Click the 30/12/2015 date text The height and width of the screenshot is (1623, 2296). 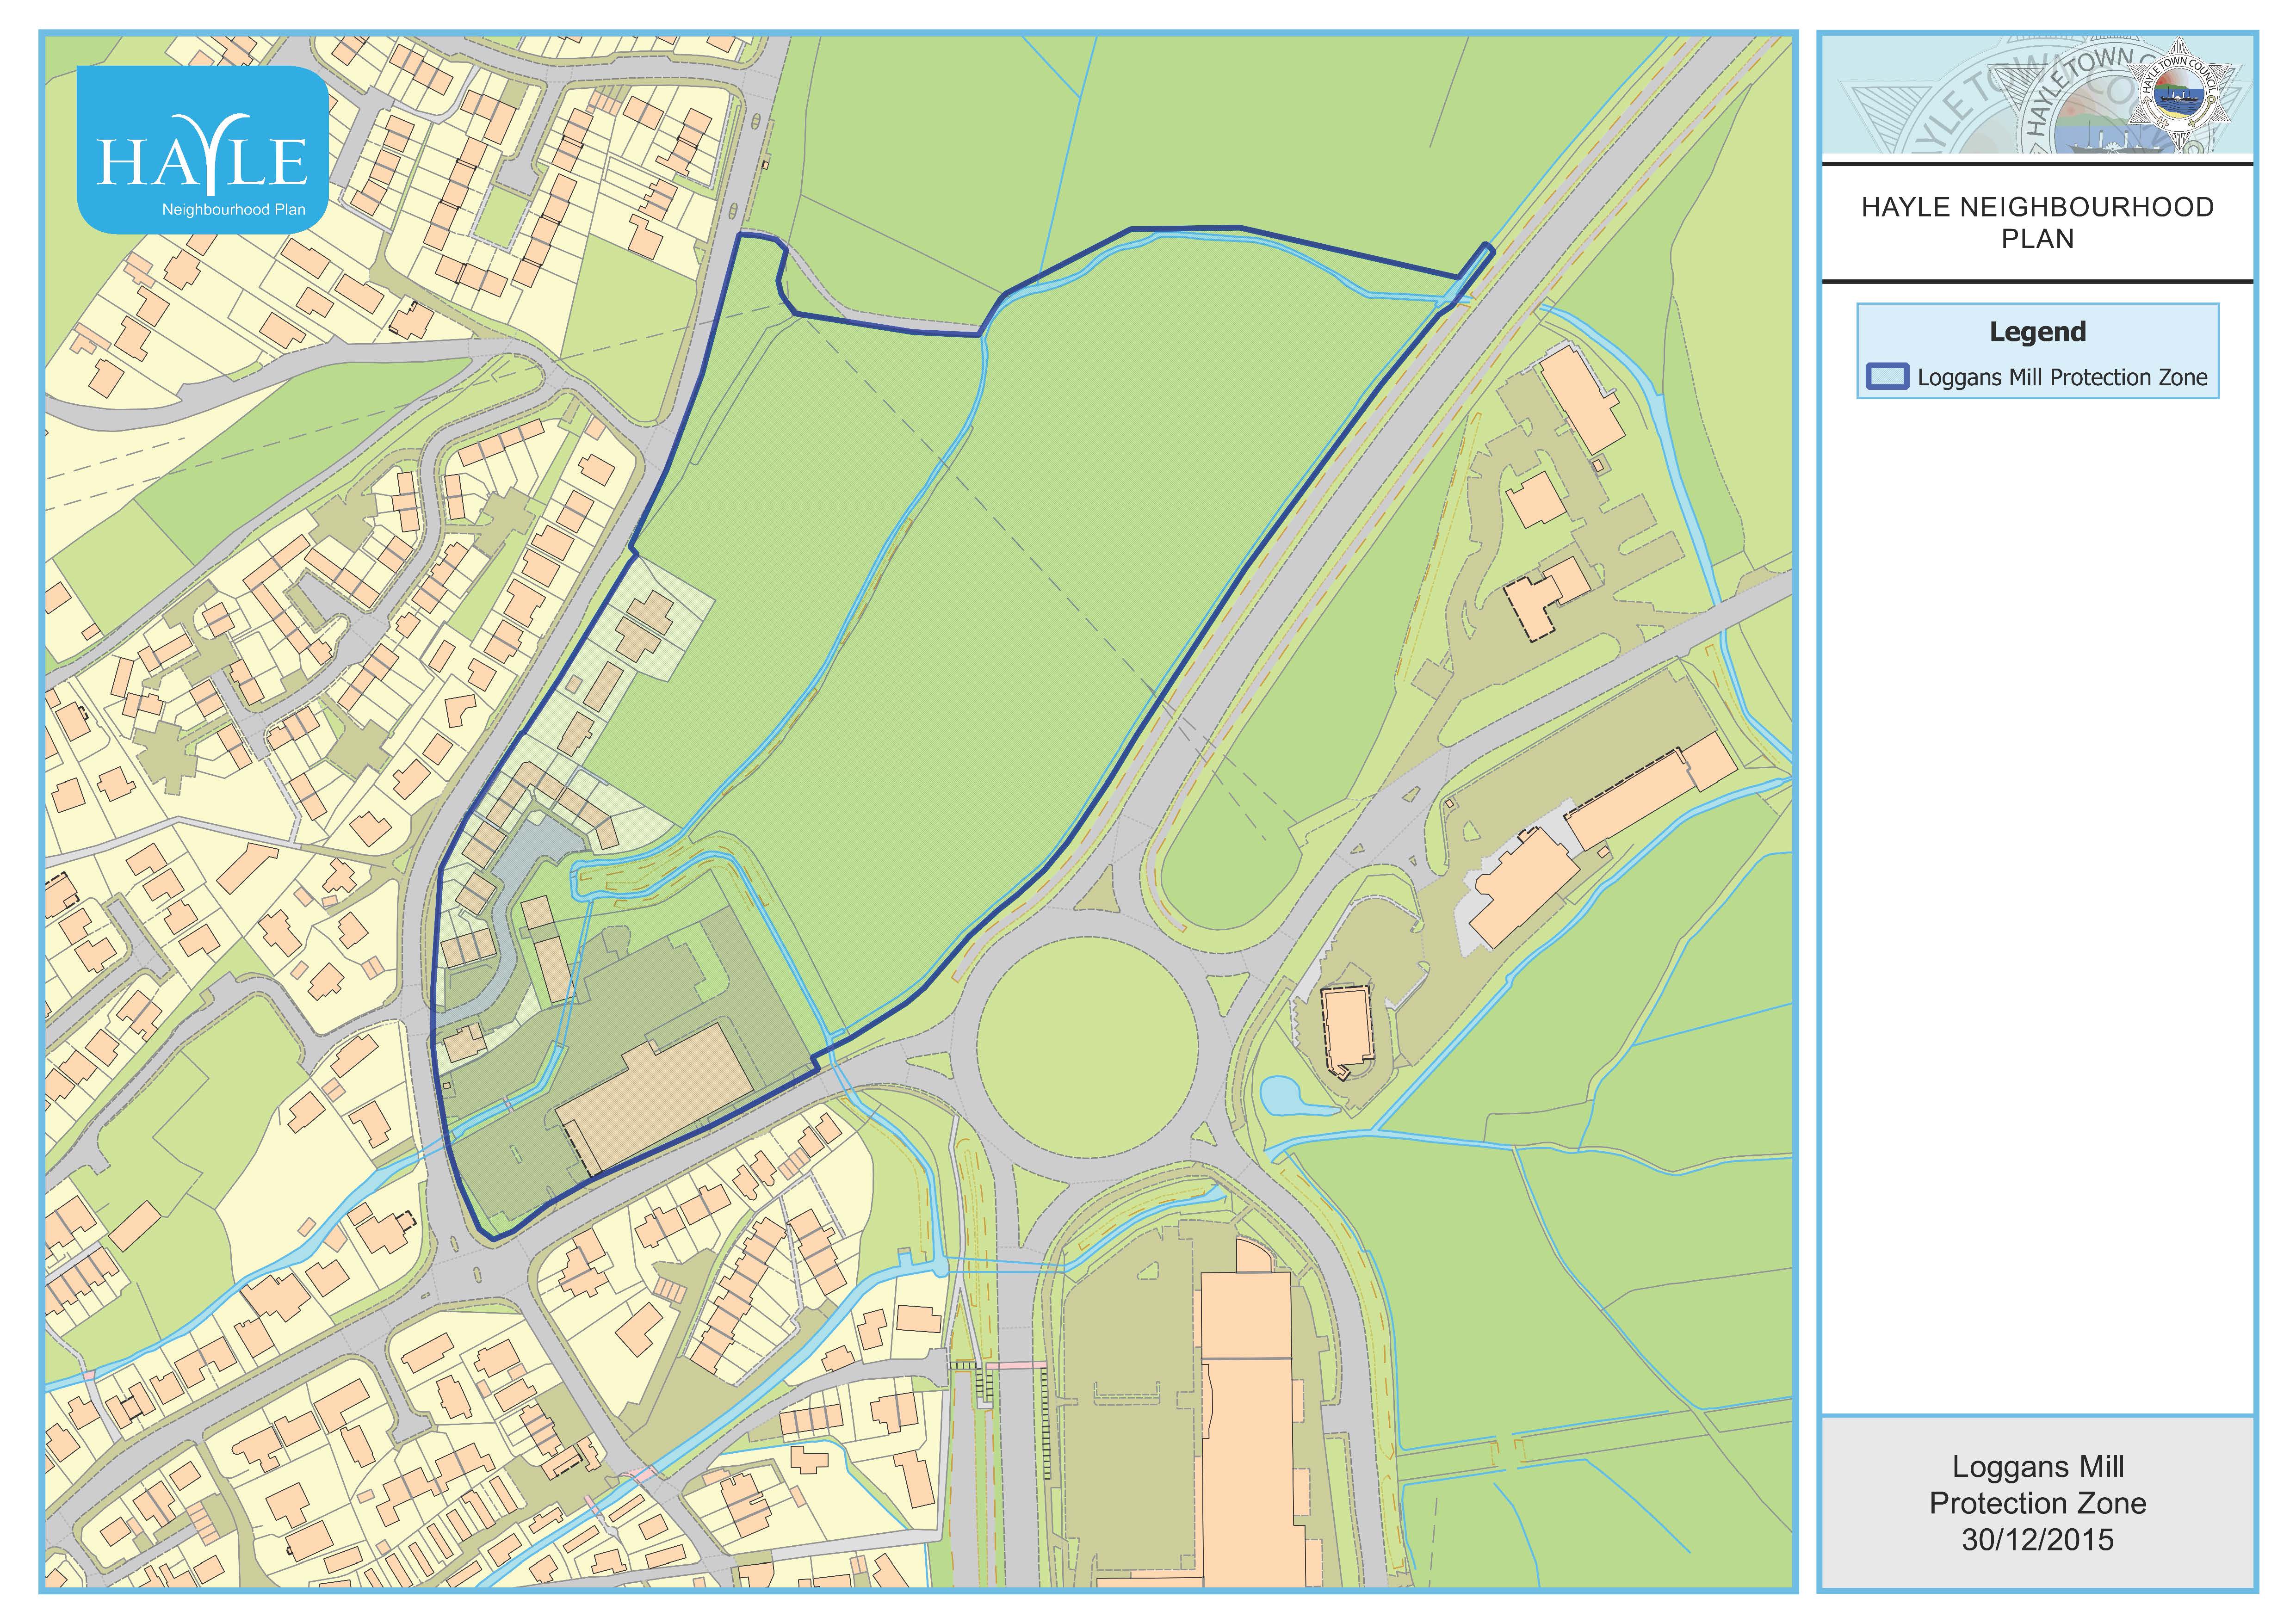pyautogui.click(x=2037, y=1539)
